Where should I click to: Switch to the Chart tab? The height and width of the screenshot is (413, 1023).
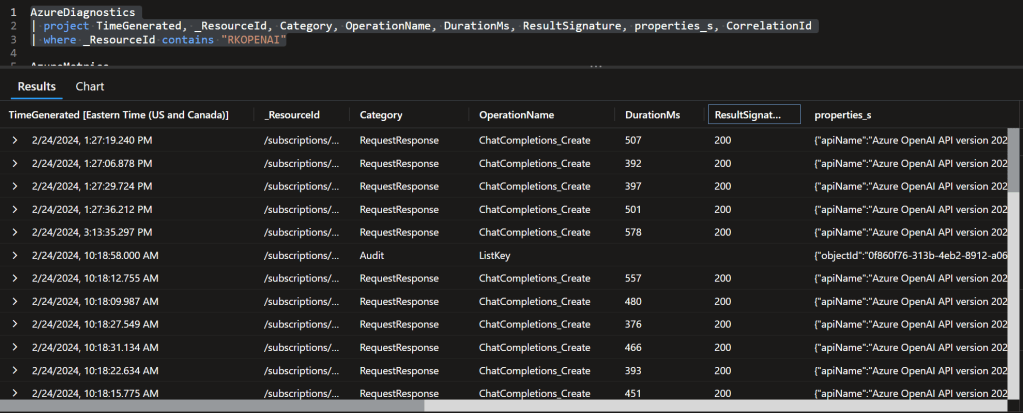click(90, 87)
